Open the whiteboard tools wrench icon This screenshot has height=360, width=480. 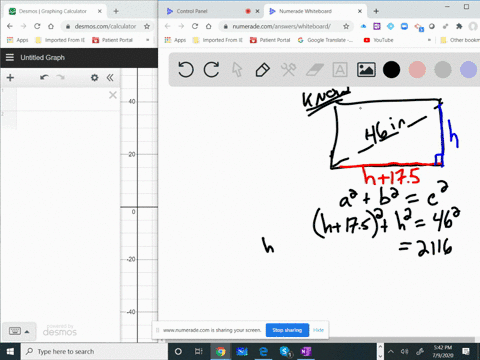288,70
